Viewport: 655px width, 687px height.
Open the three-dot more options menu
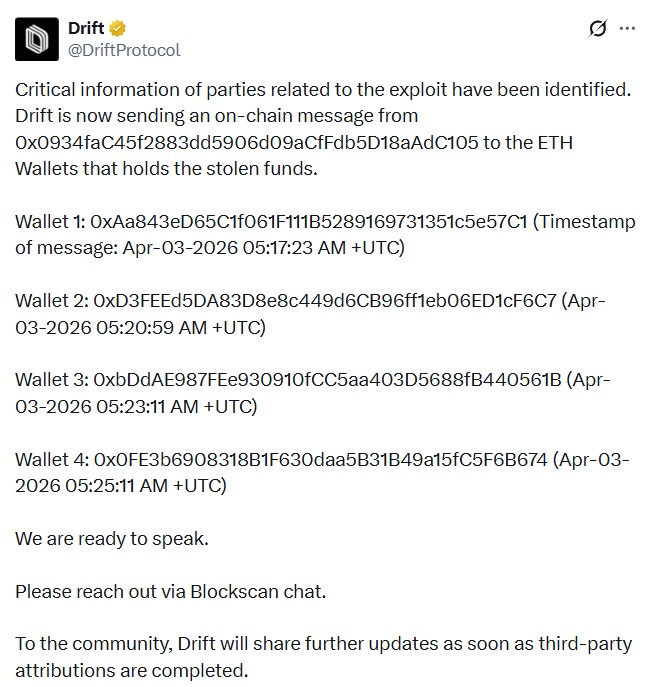628,29
